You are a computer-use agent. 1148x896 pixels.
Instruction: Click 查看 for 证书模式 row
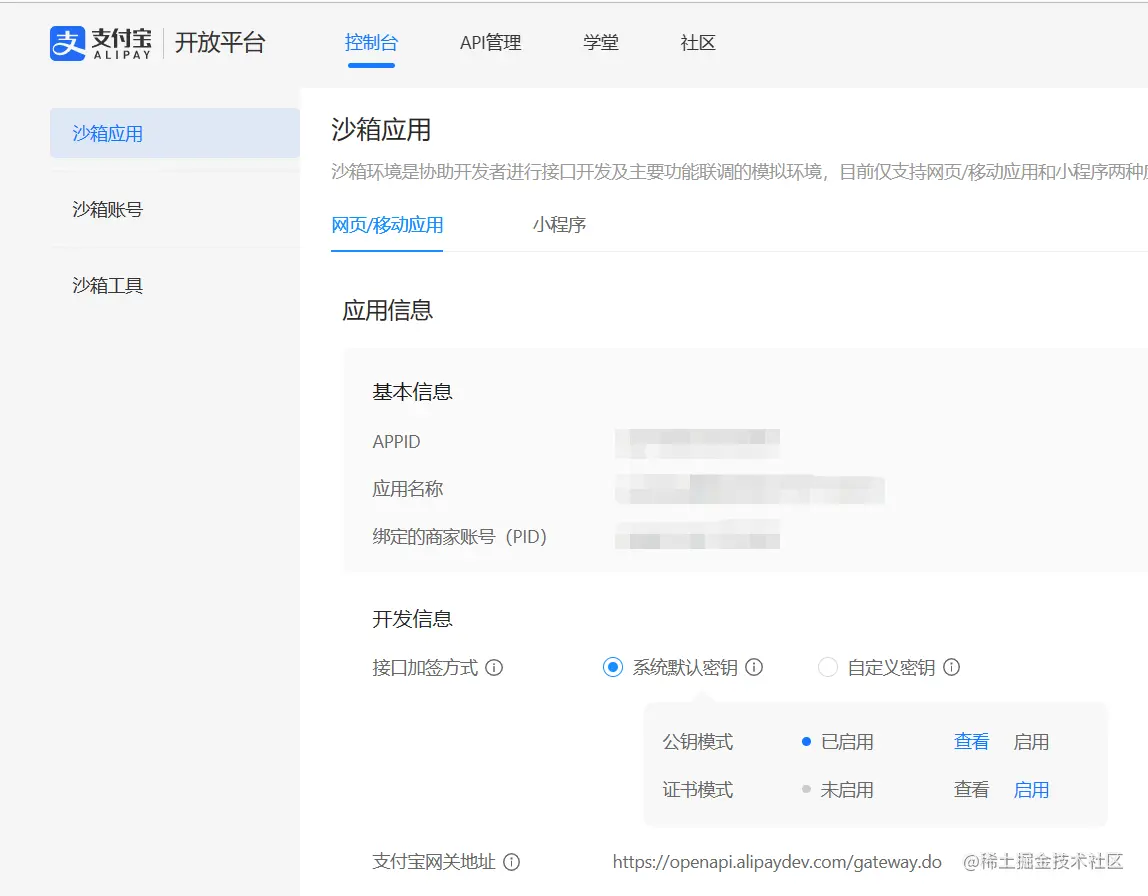click(x=972, y=791)
